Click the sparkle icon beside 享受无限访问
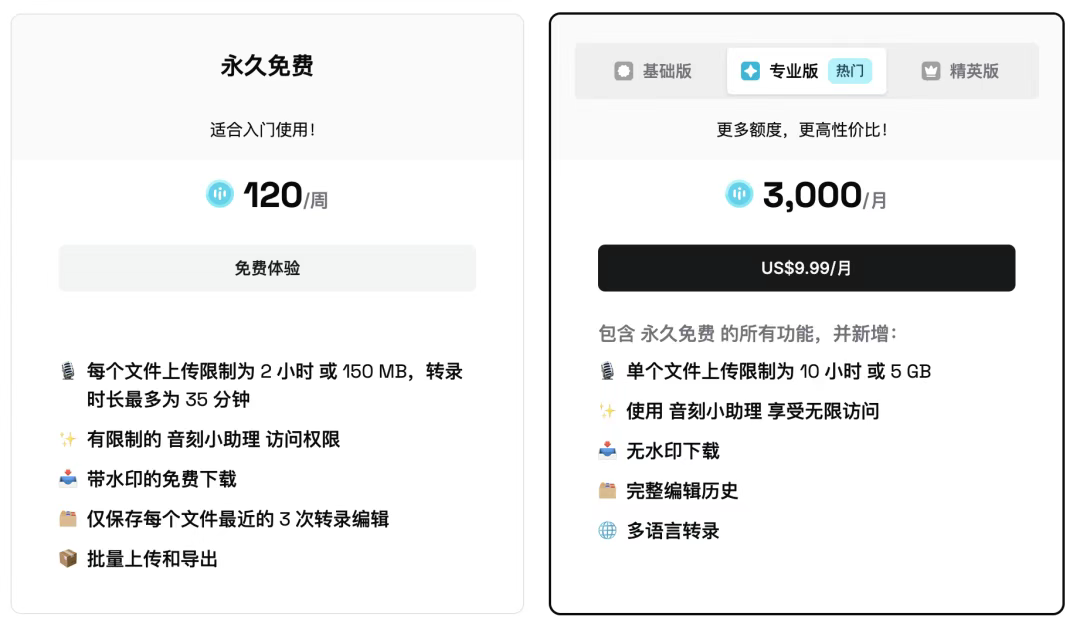The height and width of the screenshot is (637, 1080). (607, 411)
